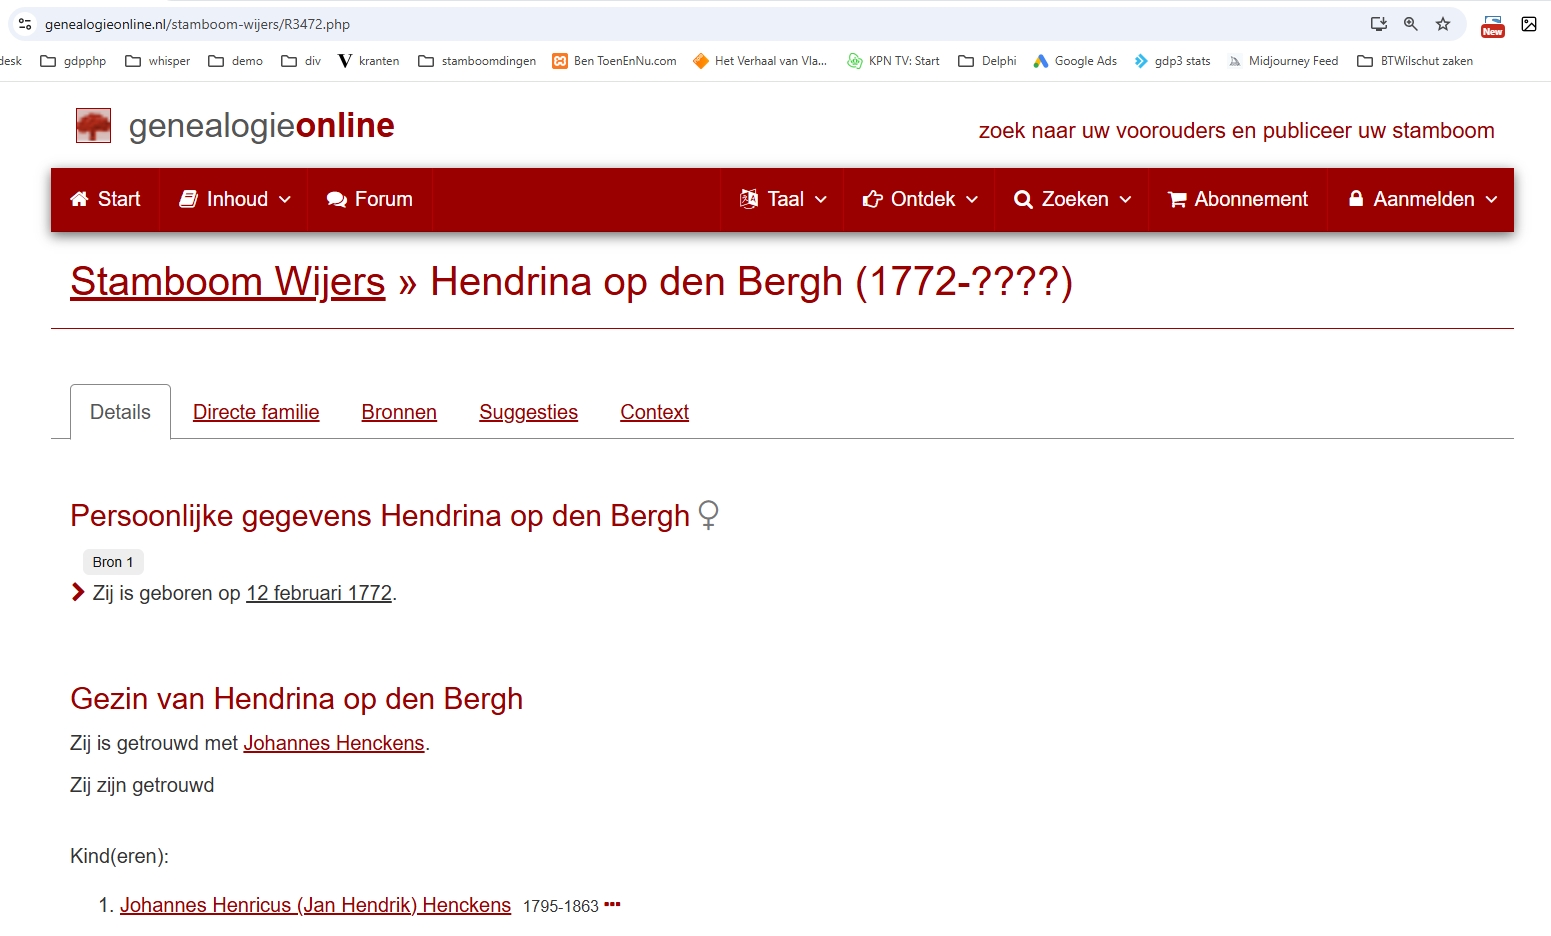The width and height of the screenshot is (1551, 936).
Task: Open the Context tab
Action: (x=654, y=412)
